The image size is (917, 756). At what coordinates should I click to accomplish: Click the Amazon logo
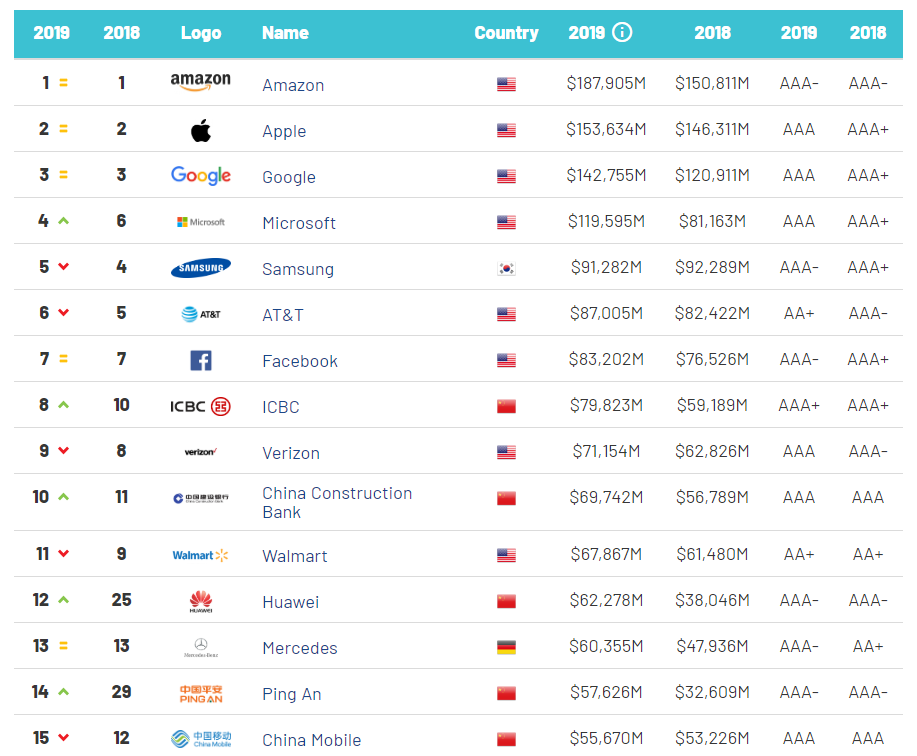(x=201, y=82)
